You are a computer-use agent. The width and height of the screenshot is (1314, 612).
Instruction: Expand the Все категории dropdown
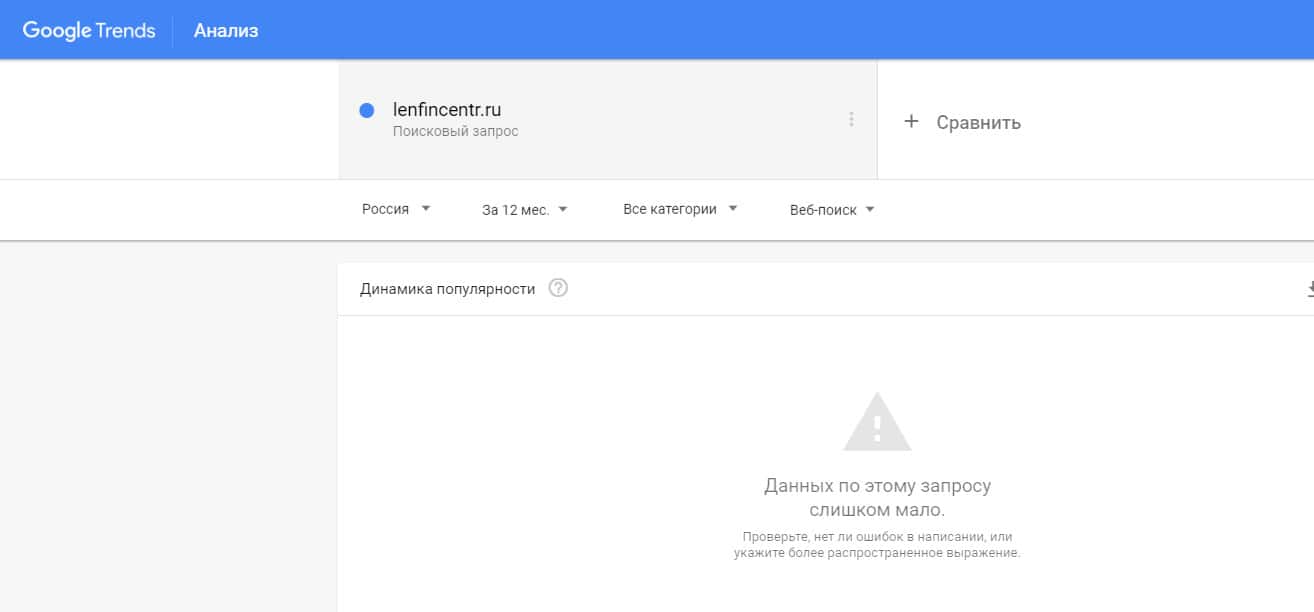coord(679,209)
